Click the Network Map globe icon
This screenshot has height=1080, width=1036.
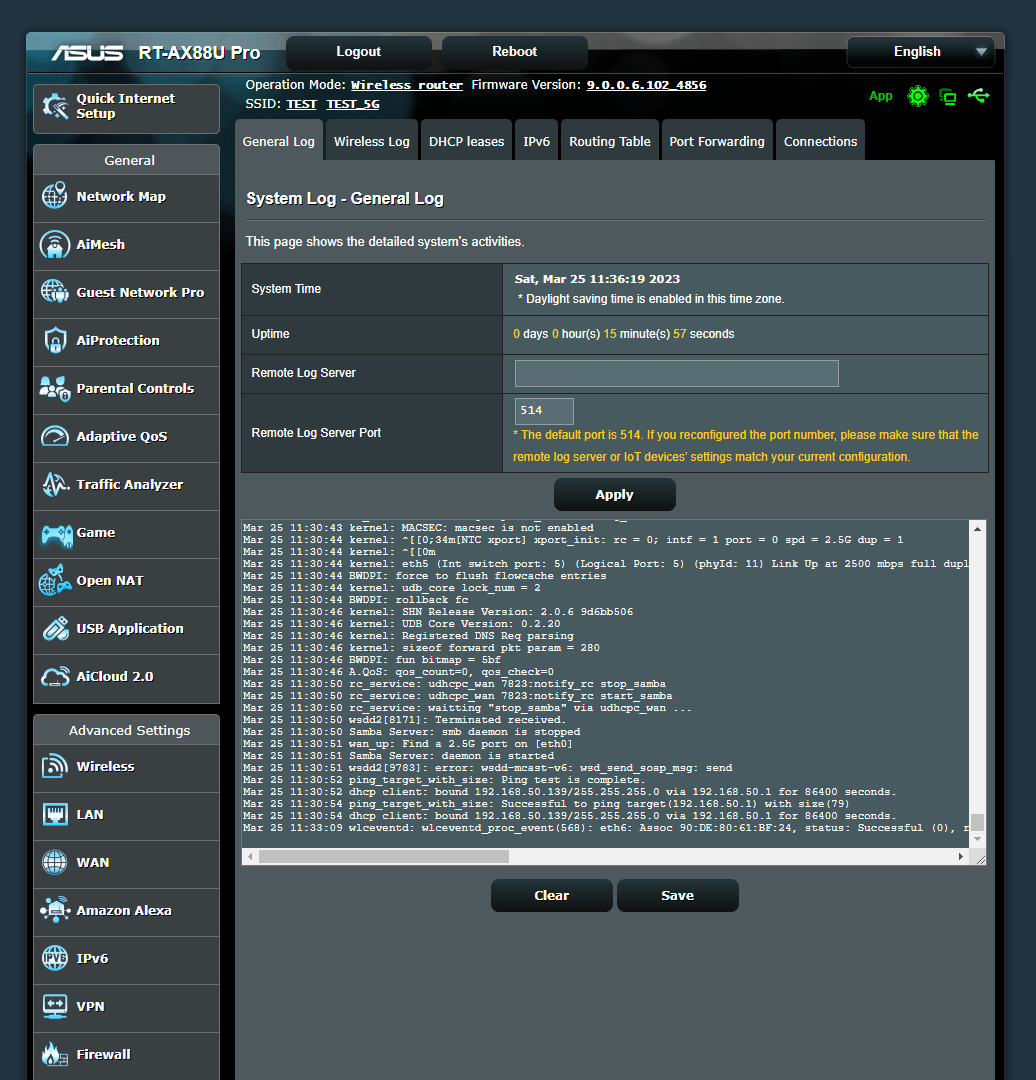[55, 196]
